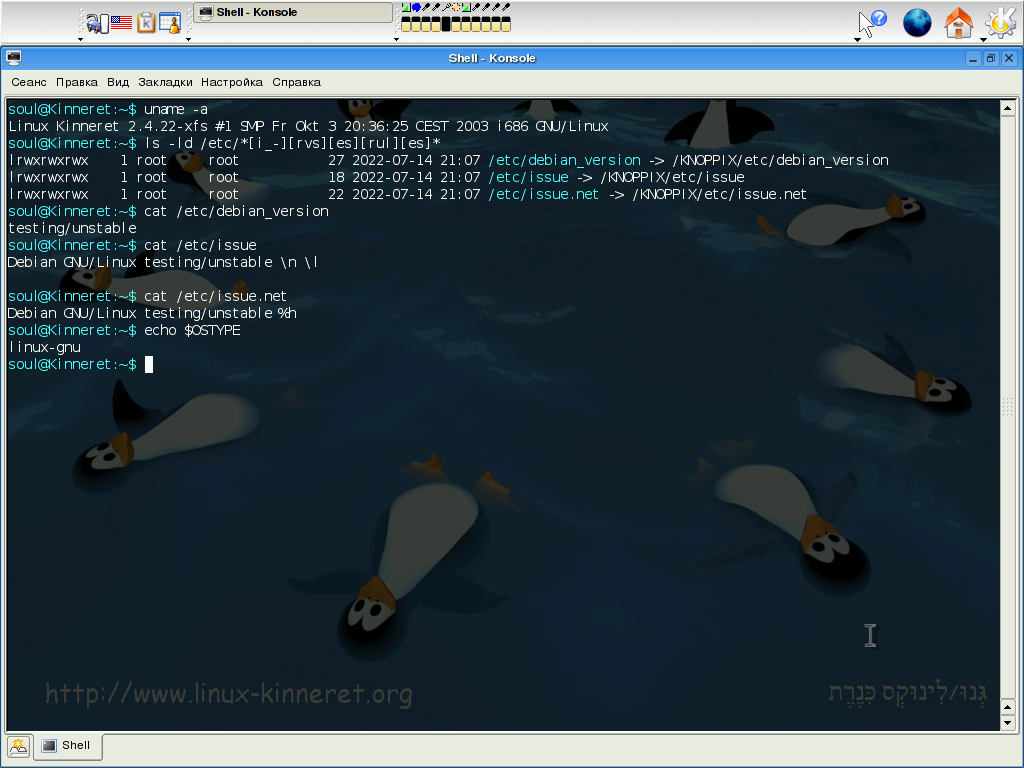Click the network plug icon in the panel
The height and width of the screenshot is (768, 1024).
pyautogui.click(x=97, y=24)
